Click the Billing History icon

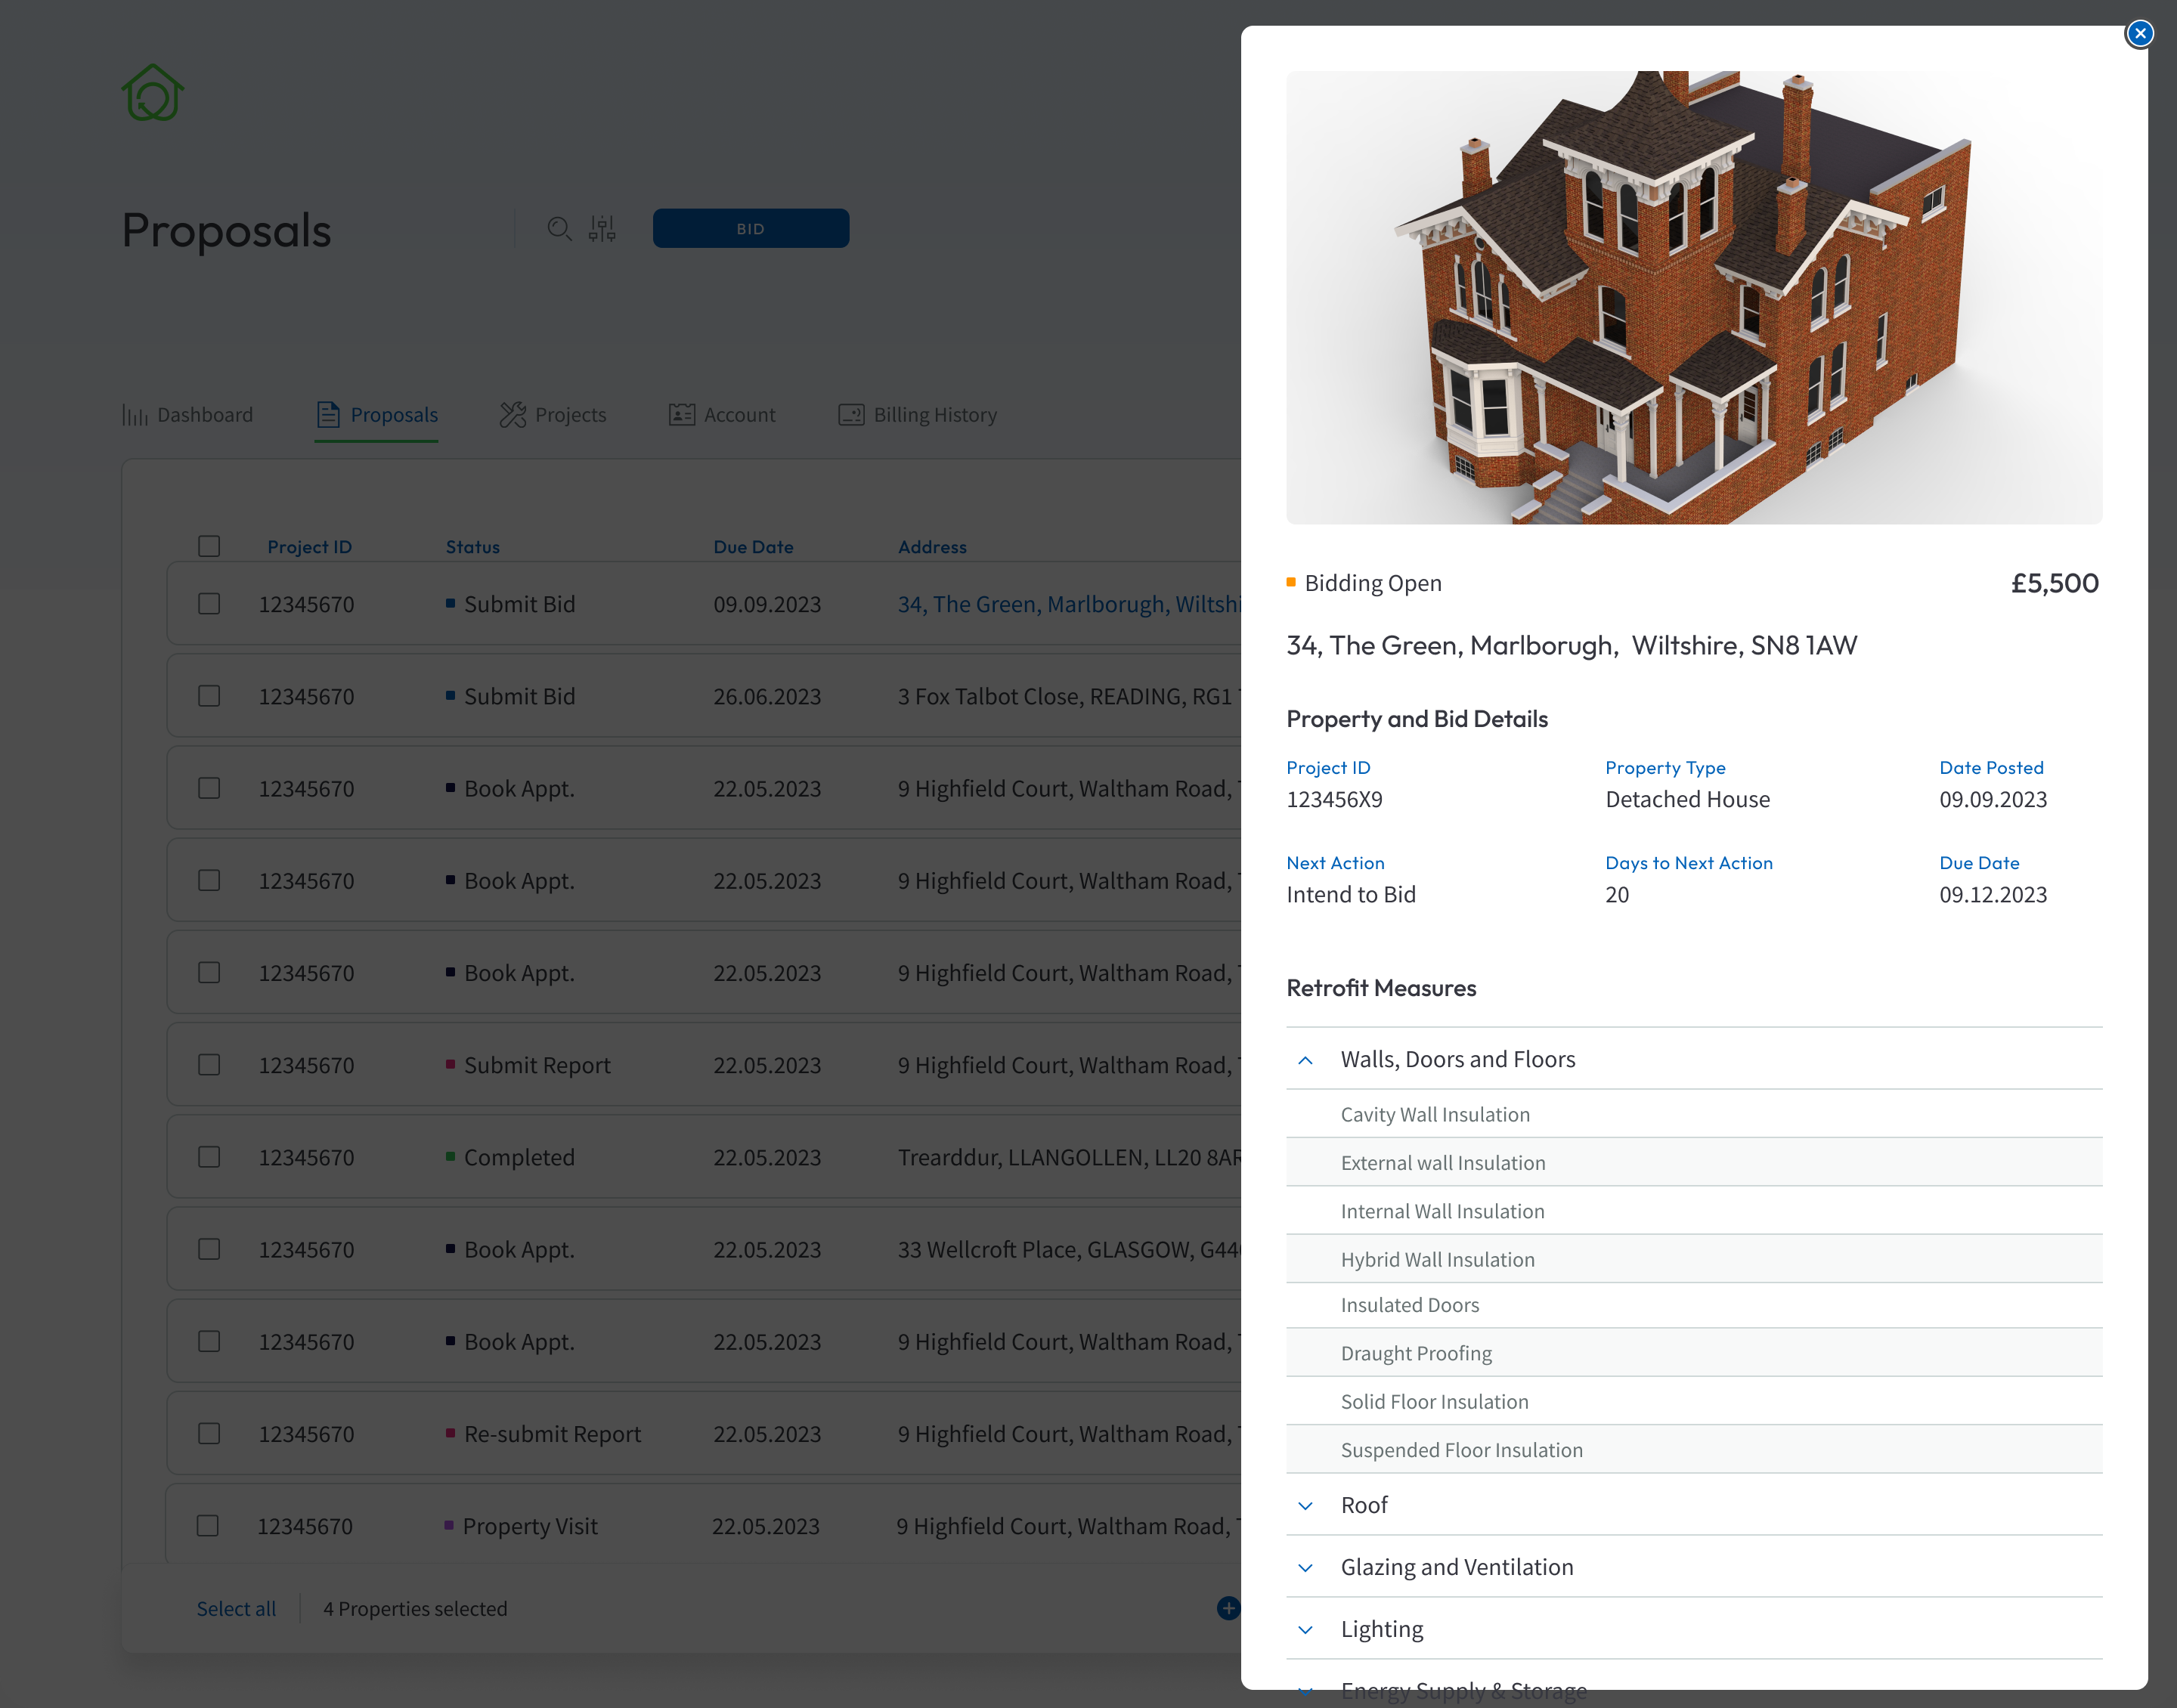point(851,414)
